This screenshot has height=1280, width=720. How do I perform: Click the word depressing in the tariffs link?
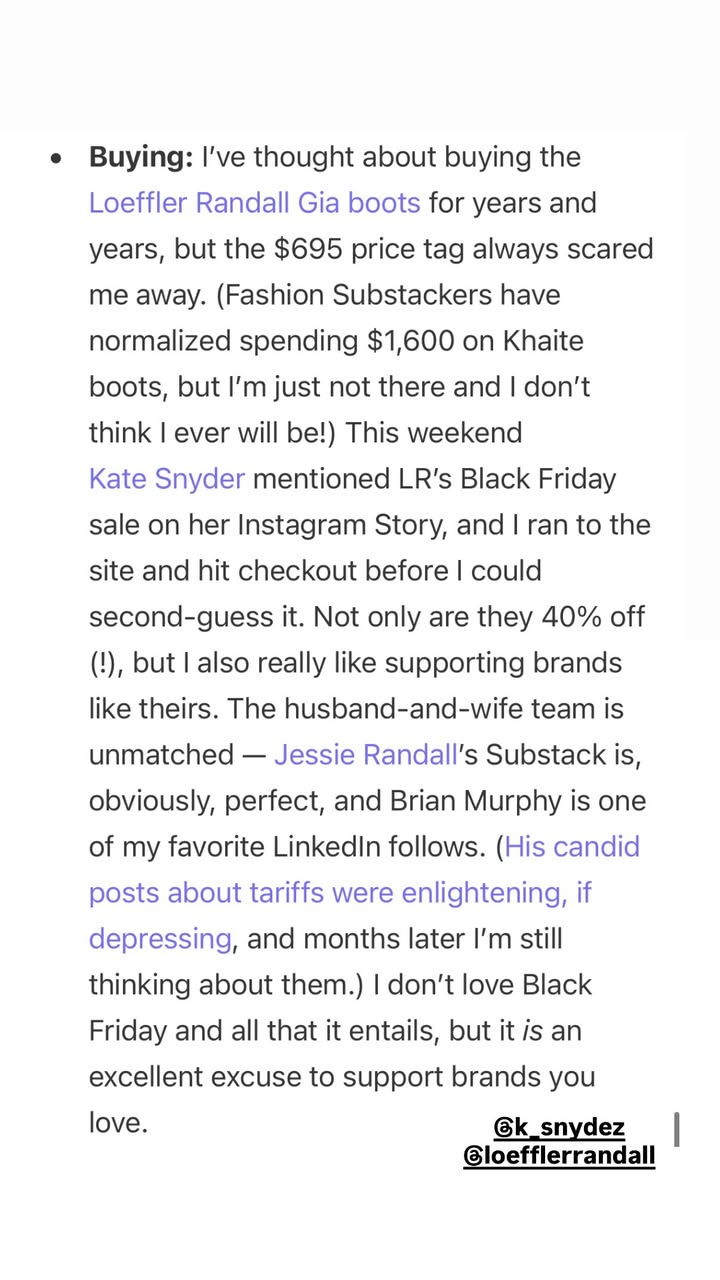pos(160,939)
